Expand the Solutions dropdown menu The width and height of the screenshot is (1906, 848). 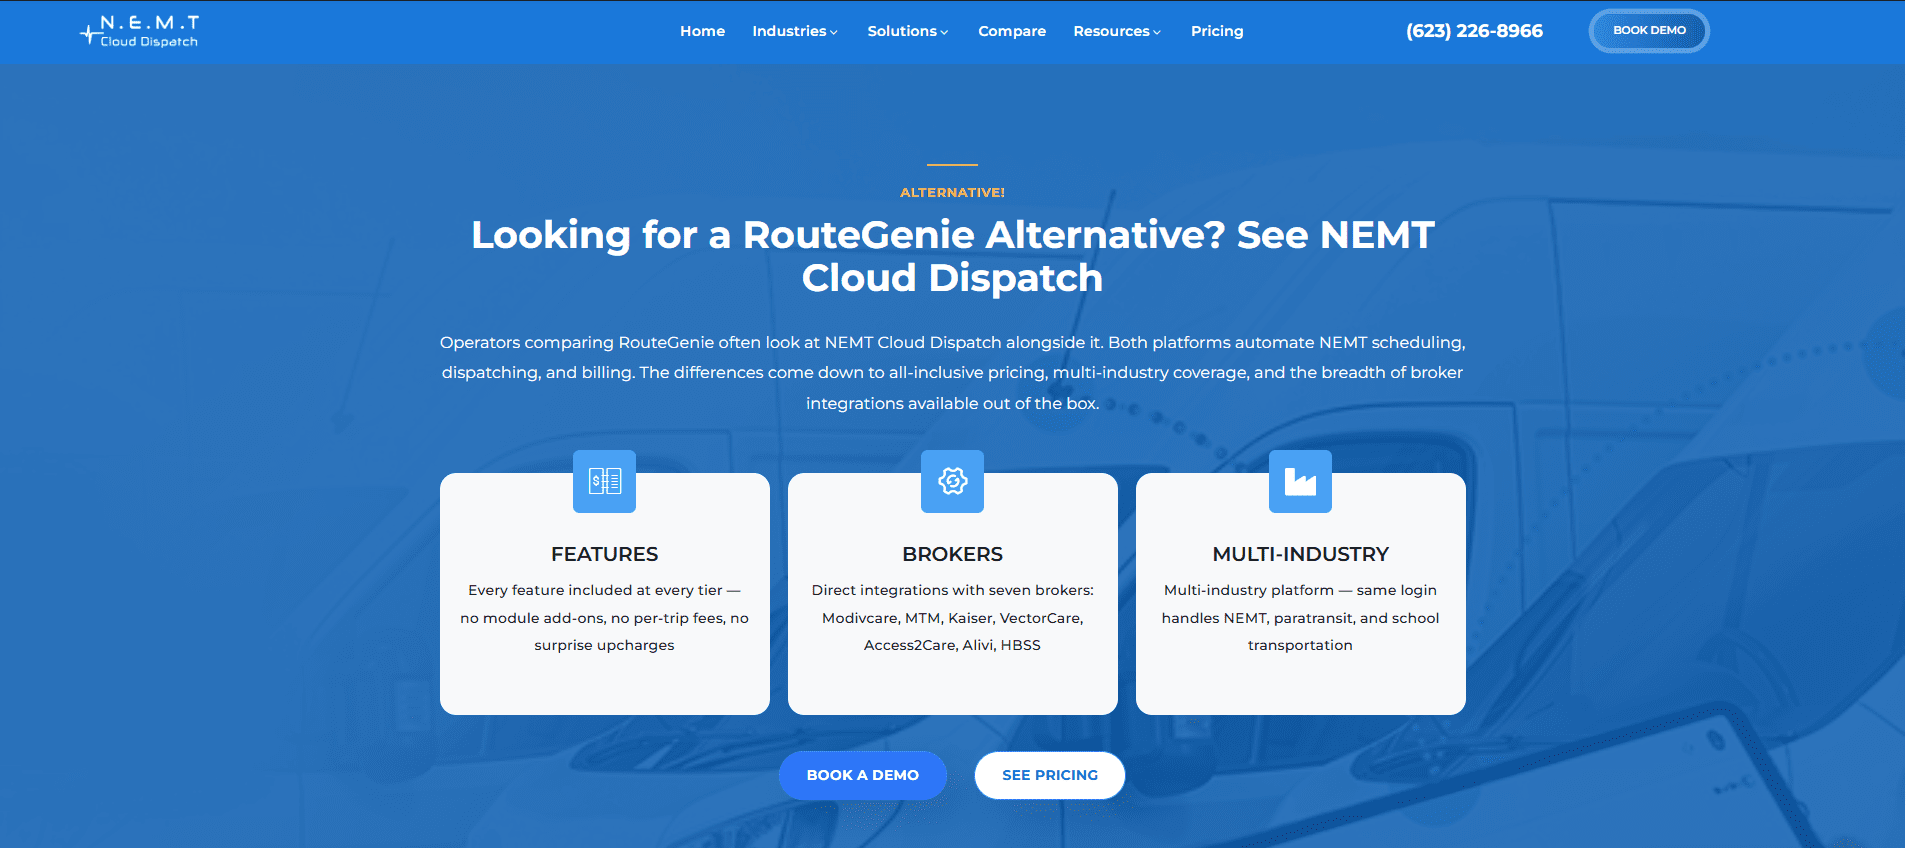tap(908, 31)
